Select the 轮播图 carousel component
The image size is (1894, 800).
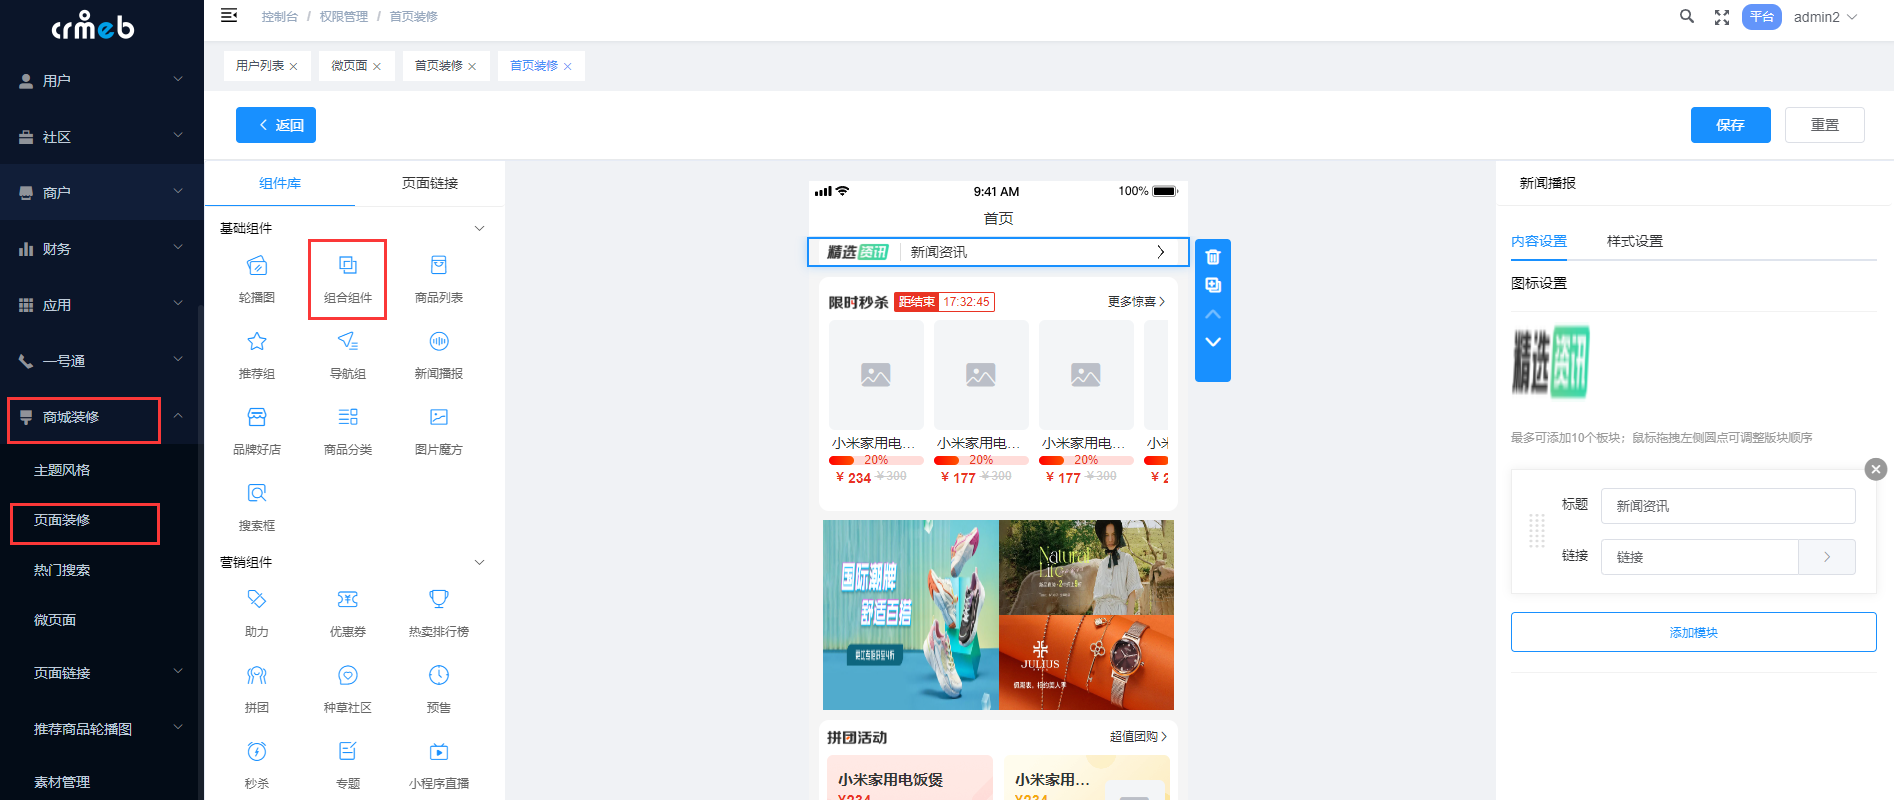257,279
